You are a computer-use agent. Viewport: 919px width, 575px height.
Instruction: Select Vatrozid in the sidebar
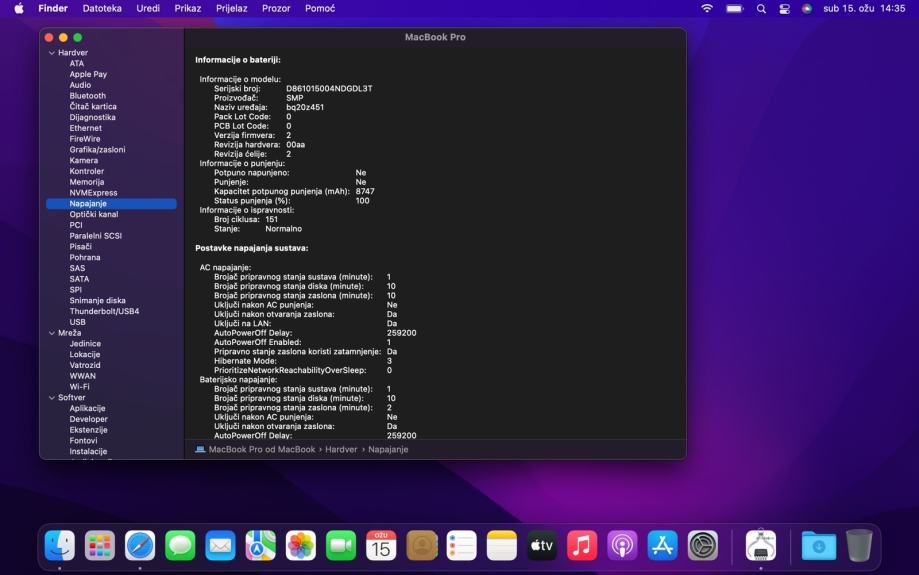point(85,365)
